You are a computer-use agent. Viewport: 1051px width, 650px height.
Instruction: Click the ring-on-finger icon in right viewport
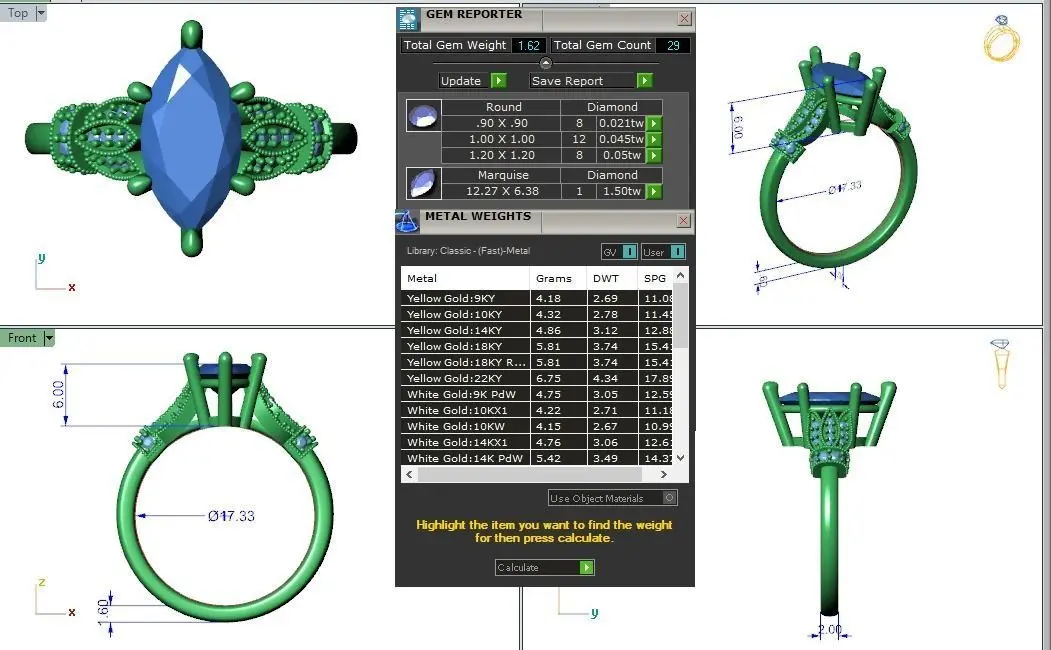[1001, 363]
